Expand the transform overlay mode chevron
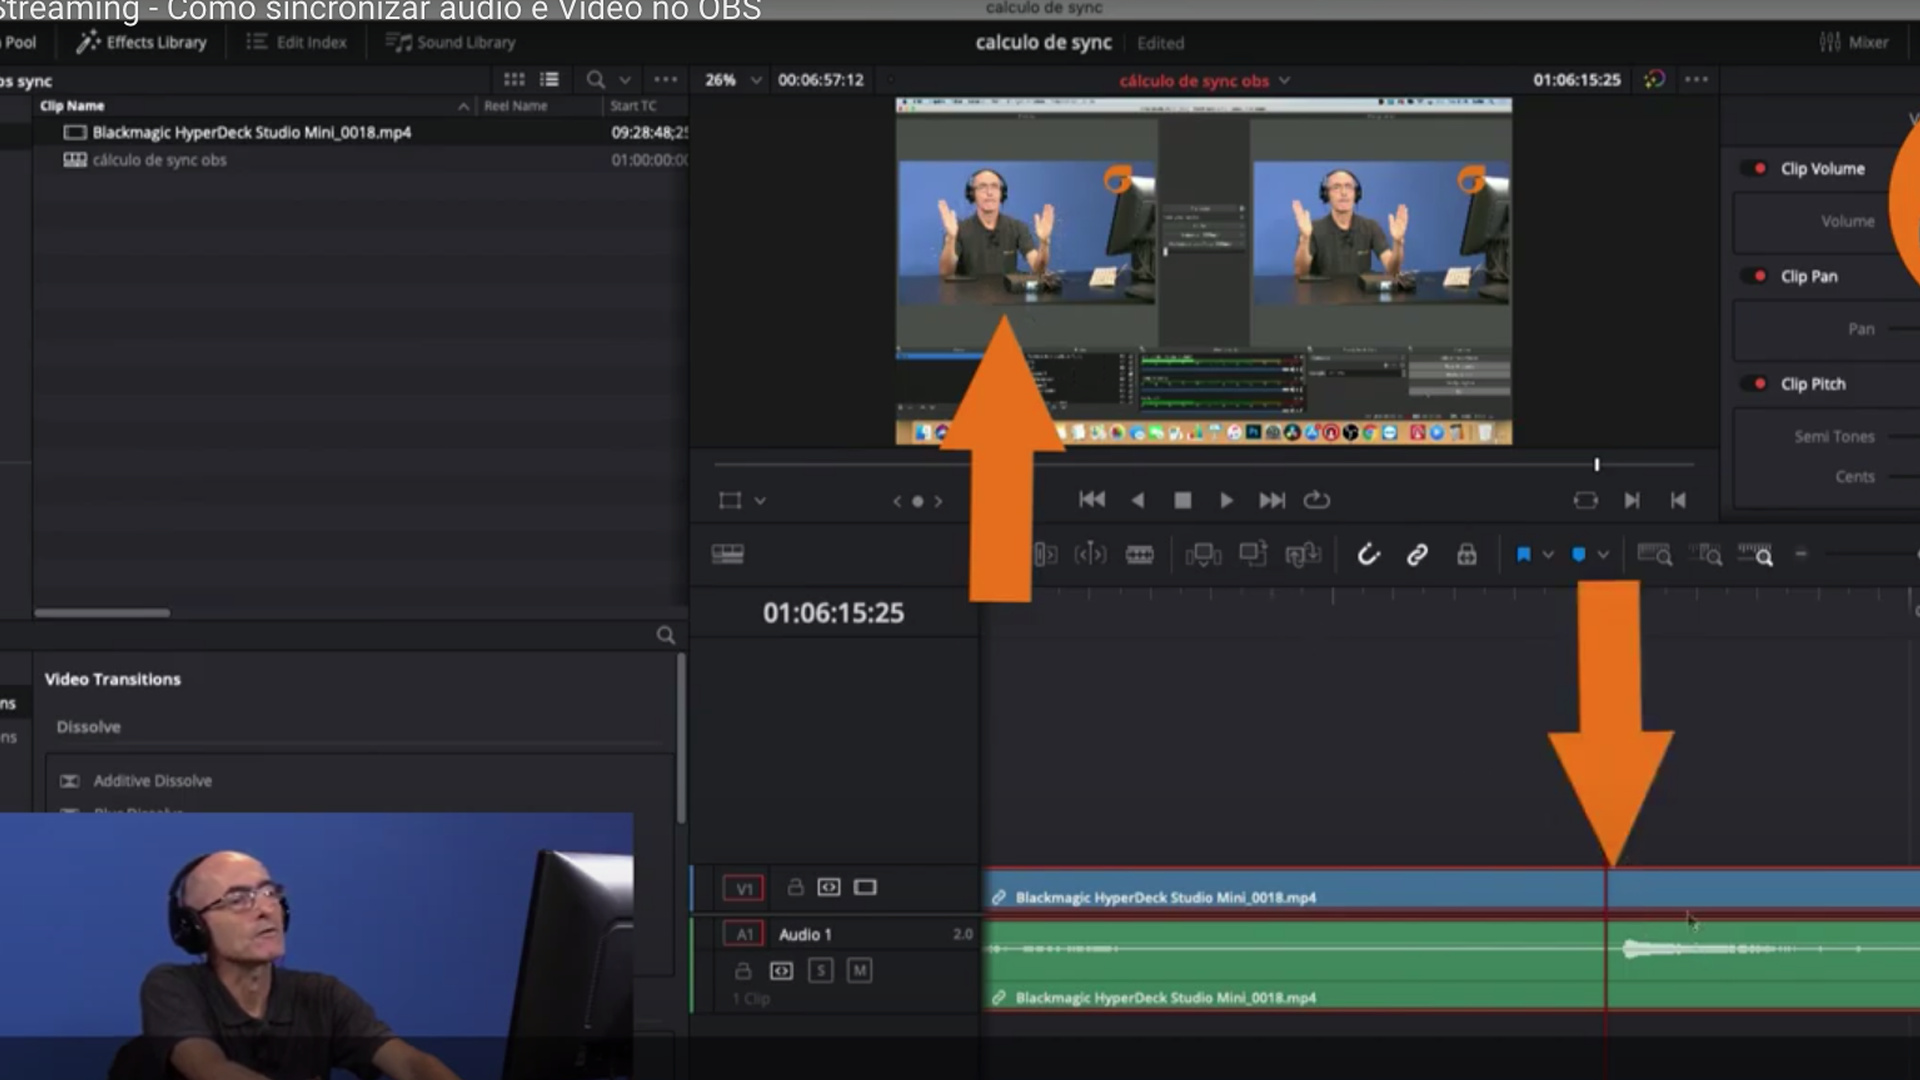This screenshot has width=1920, height=1080. point(760,501)
